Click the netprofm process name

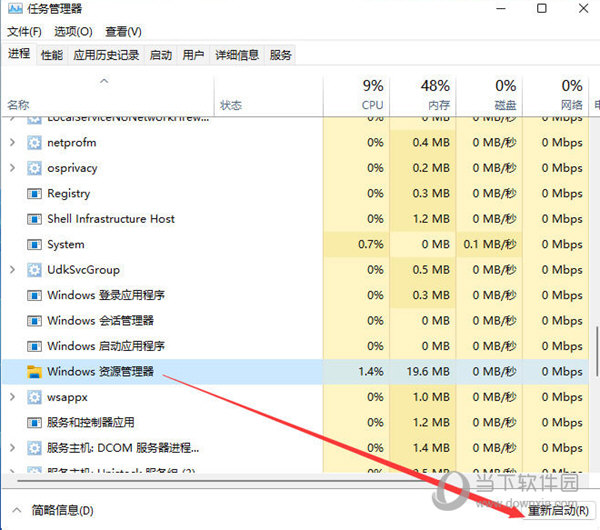(x=72, y=143)
